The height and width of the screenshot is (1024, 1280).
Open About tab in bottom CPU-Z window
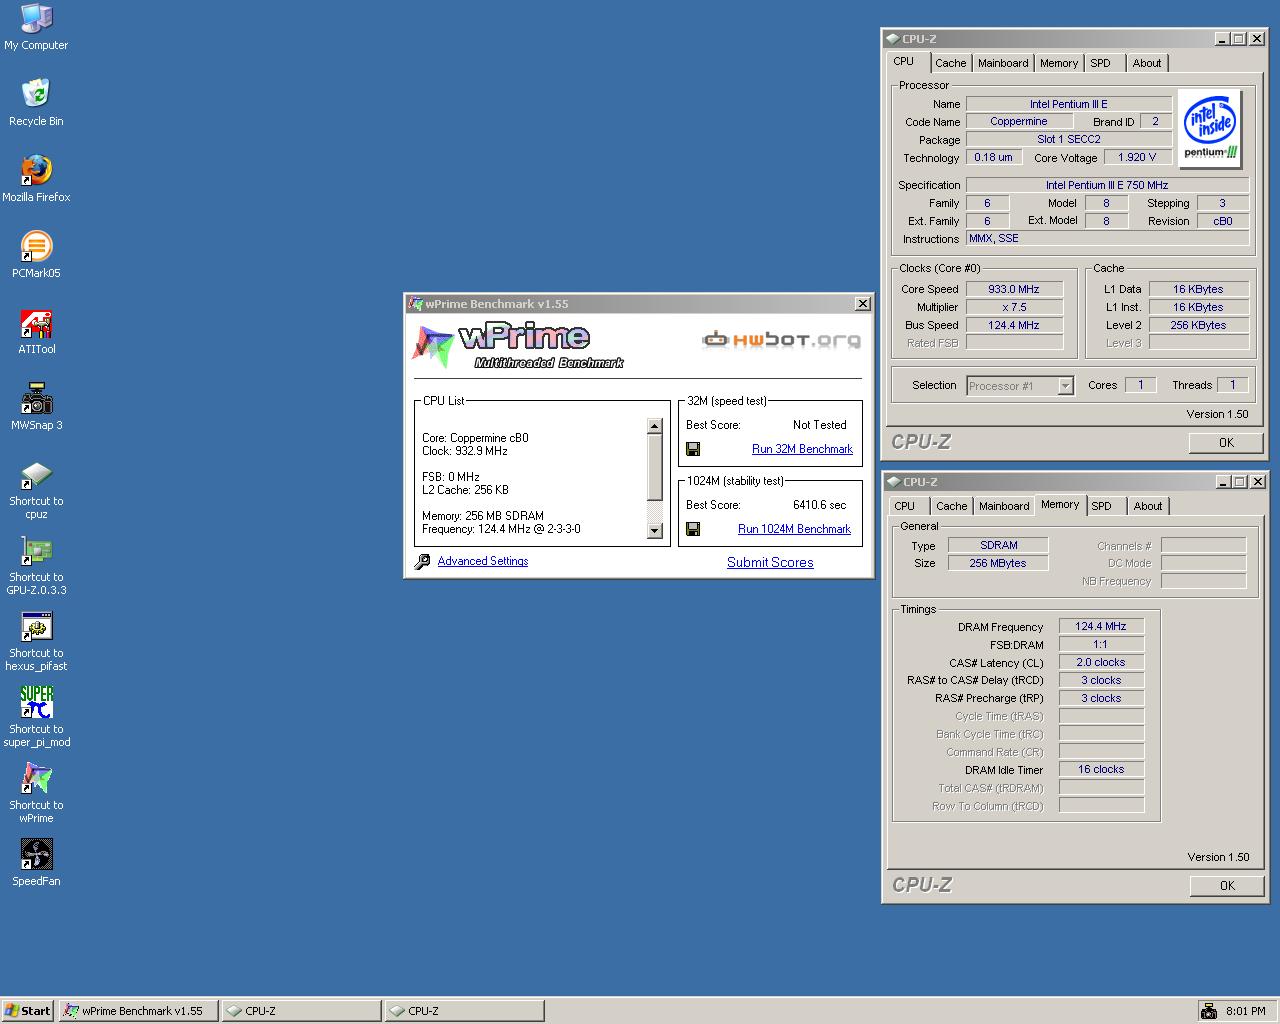(1148, 506)
